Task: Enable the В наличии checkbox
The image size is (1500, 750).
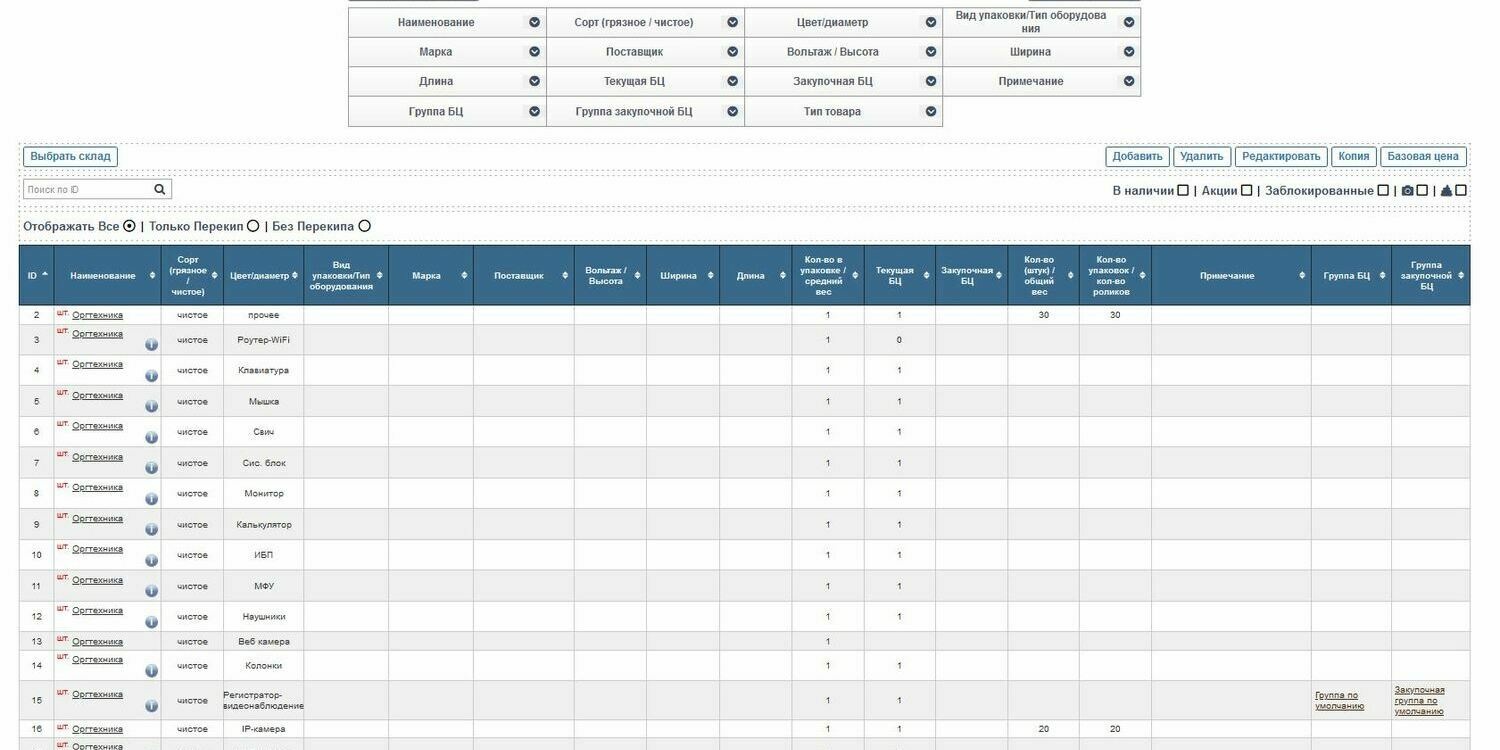Action: (x=1183, y=190)
